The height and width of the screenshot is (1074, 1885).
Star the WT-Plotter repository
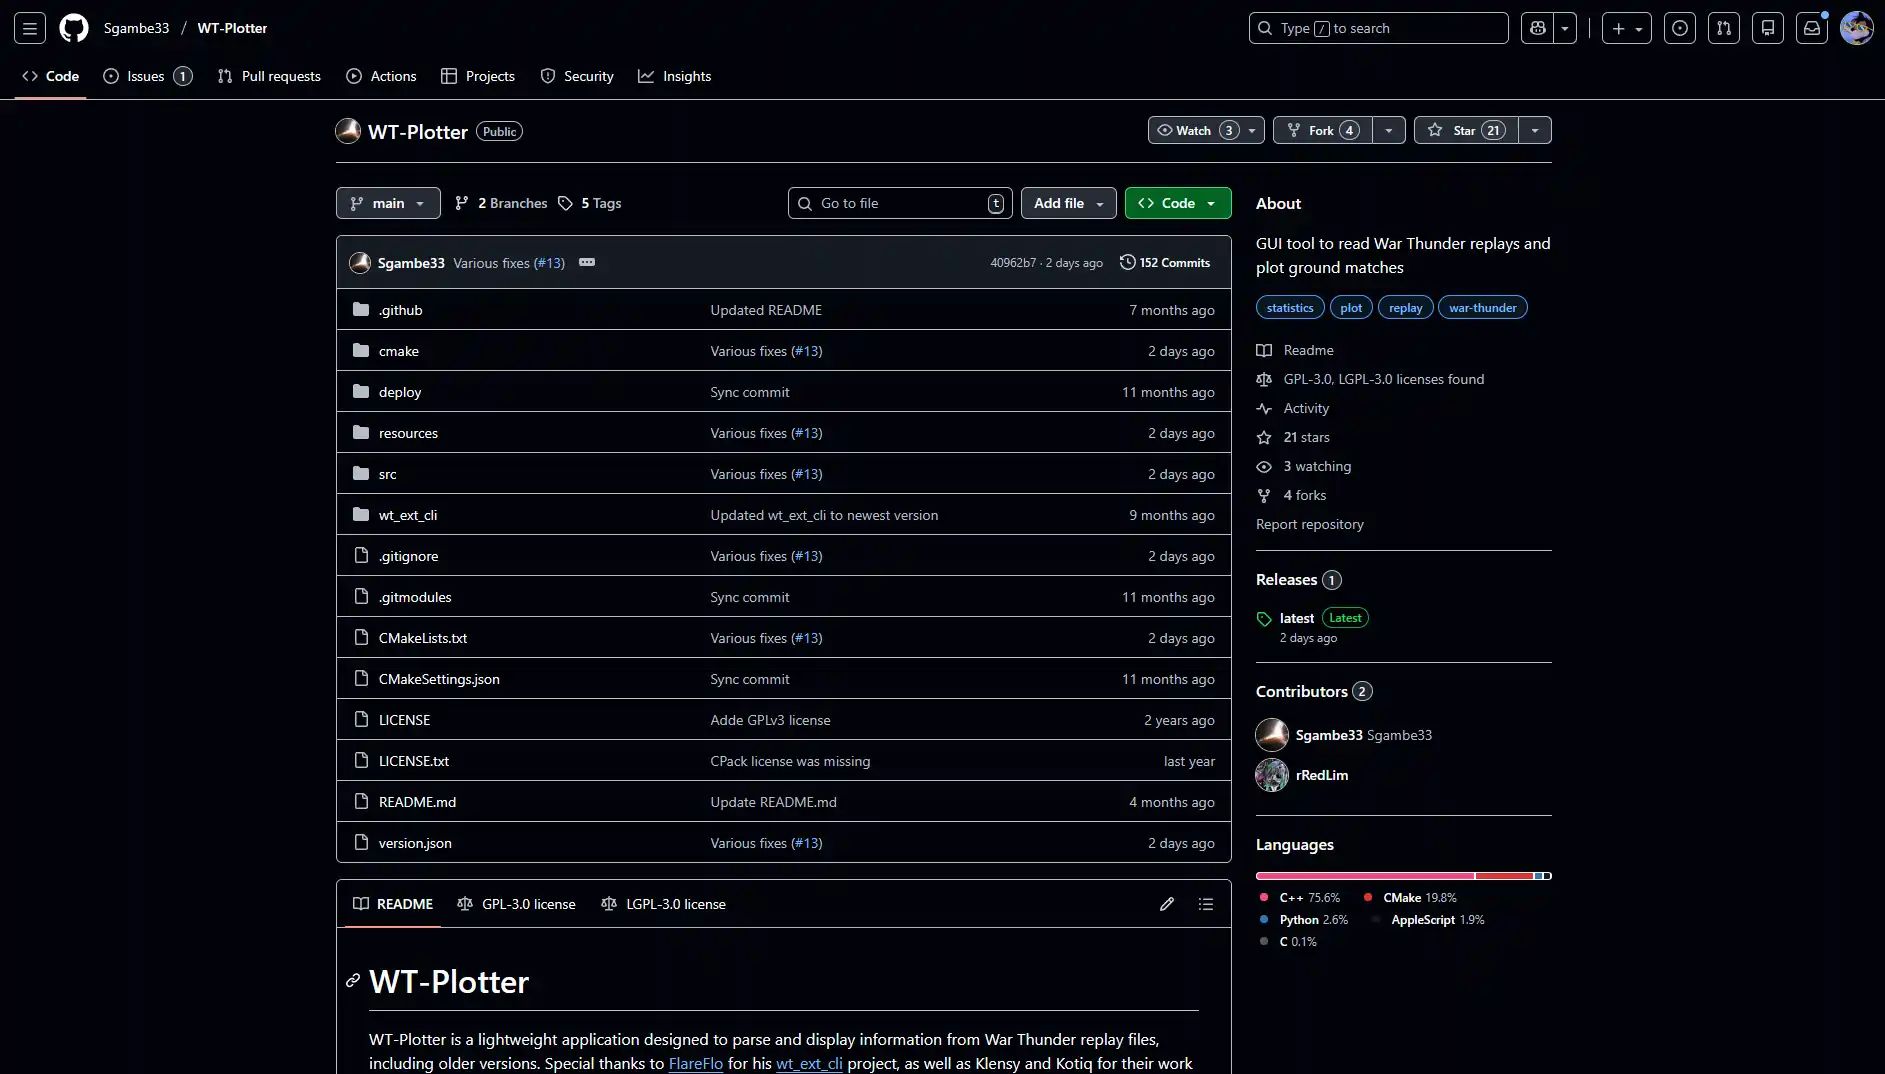tap(1465, 130)
